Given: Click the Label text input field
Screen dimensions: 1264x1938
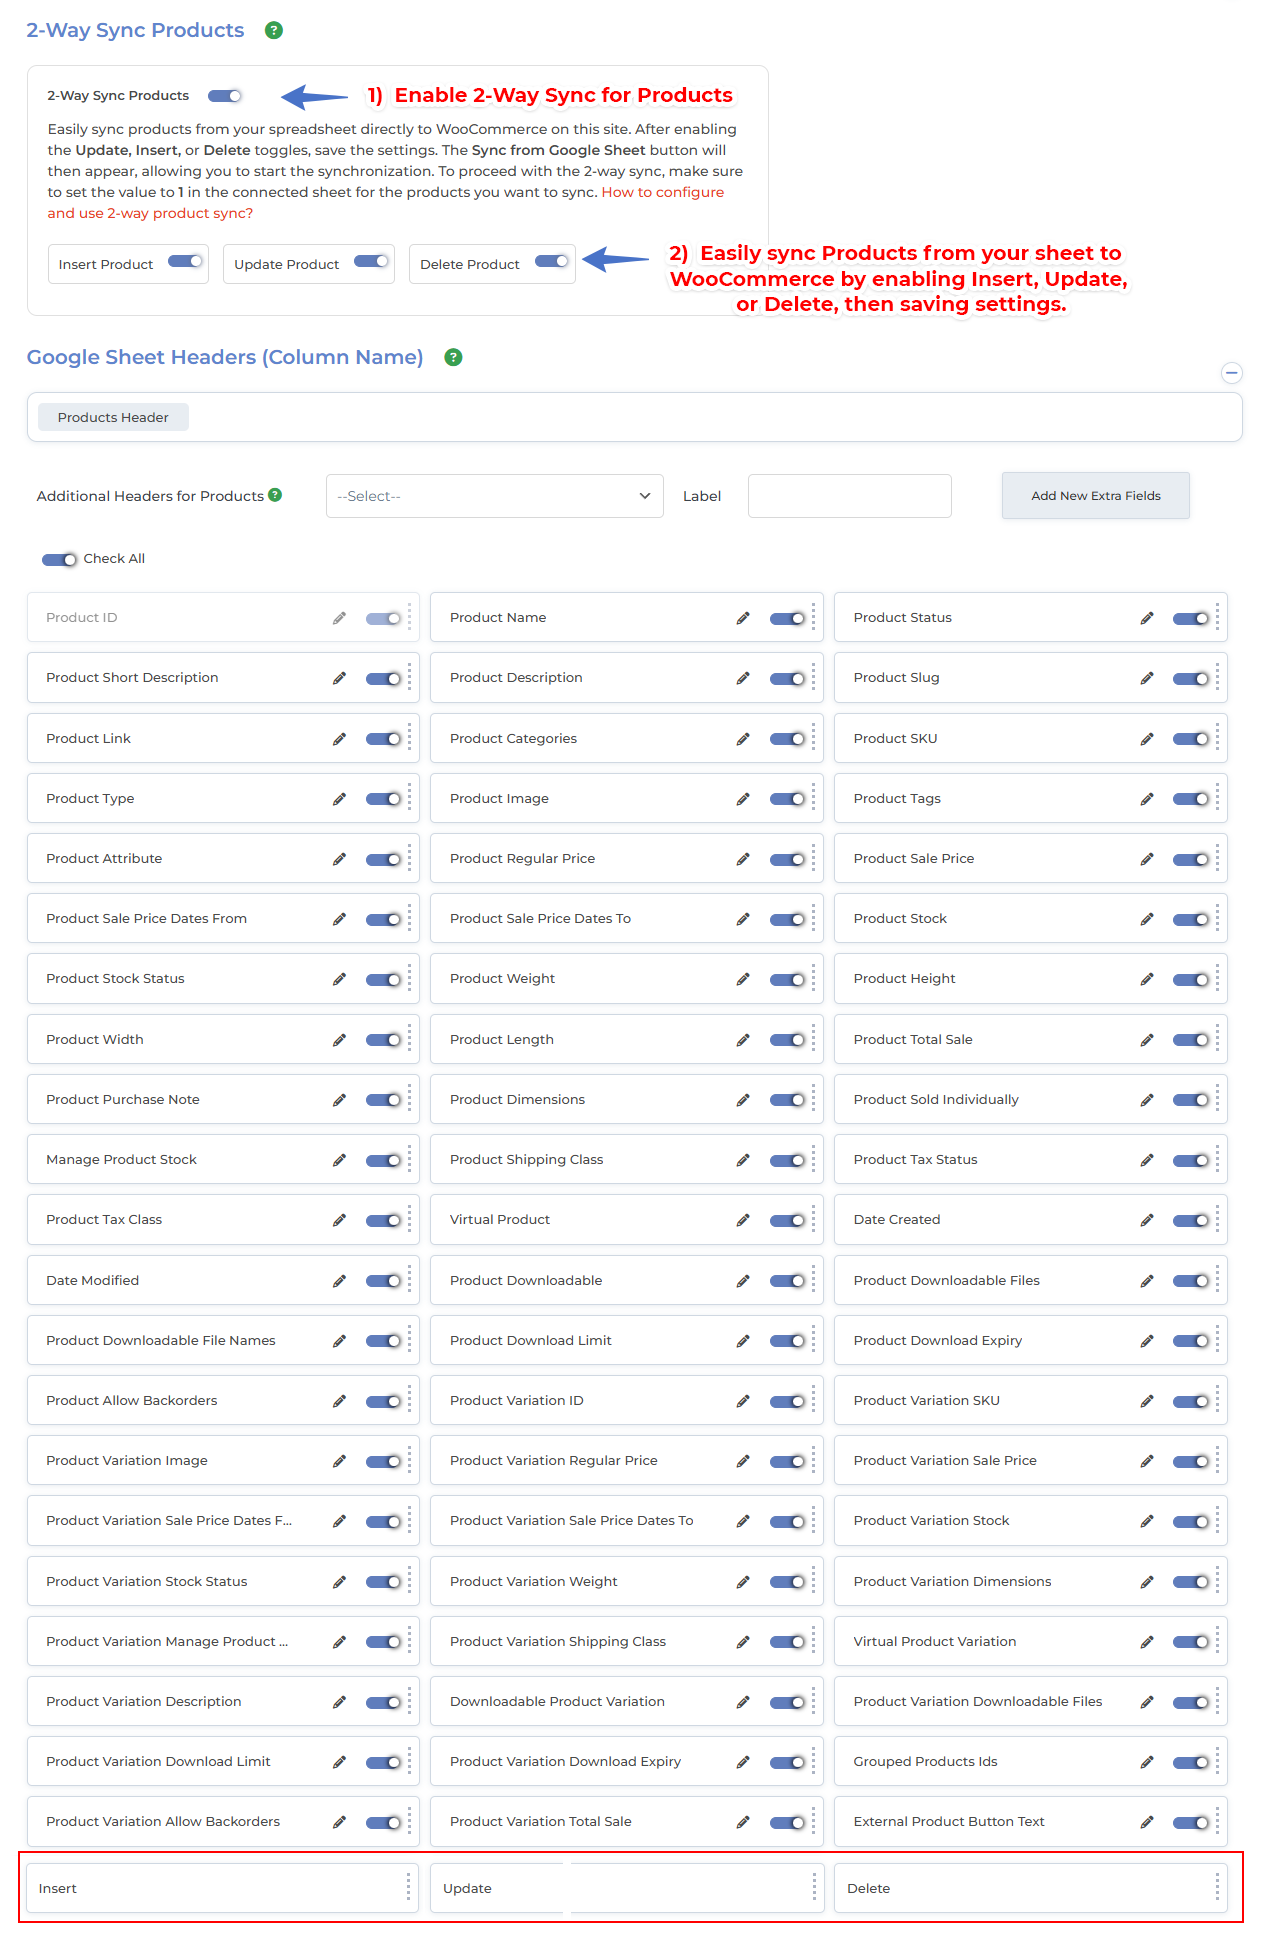Looking at the screenshot, I should click(849, 496).
